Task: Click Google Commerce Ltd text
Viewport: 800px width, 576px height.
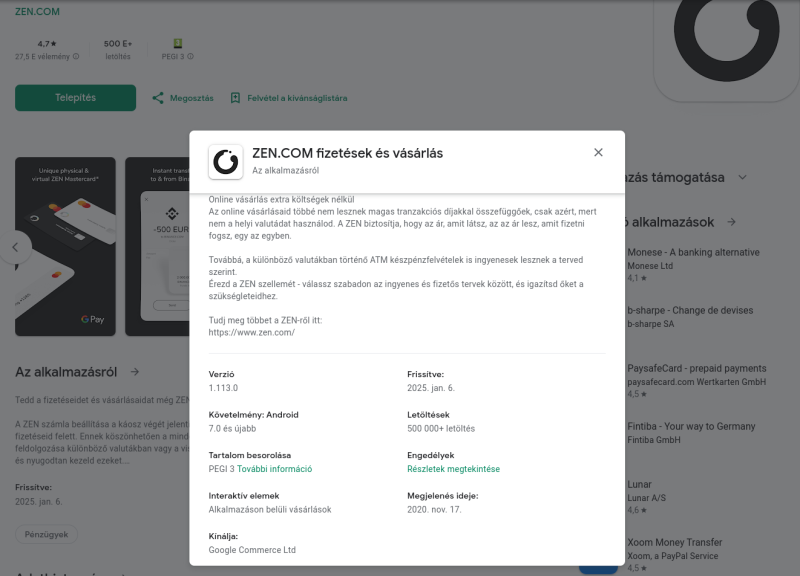Action: (x=252, y=550)
